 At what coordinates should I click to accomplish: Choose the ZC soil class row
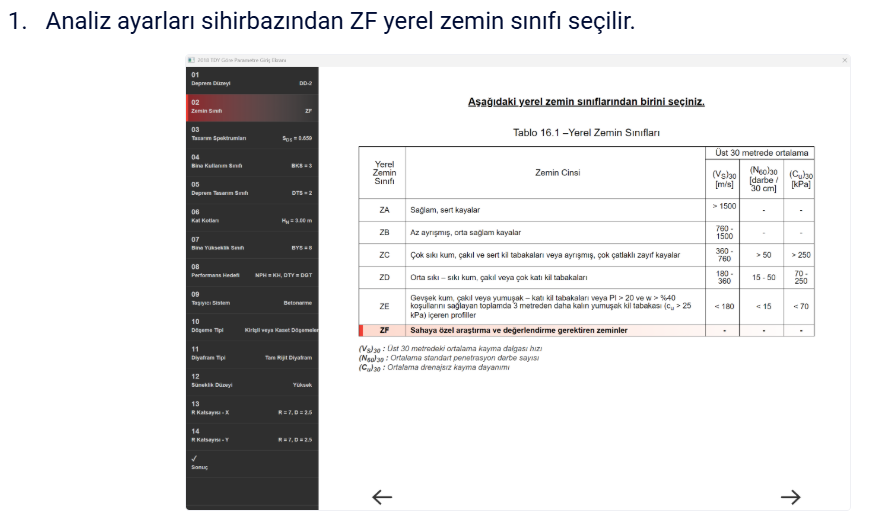(x=585, y=255)
